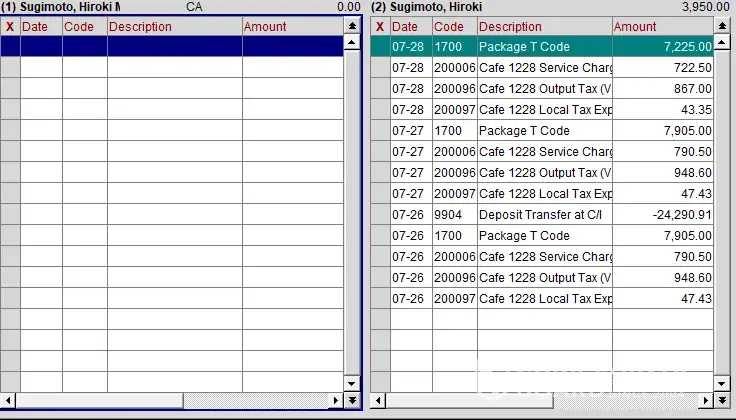This screenshot has height=420, width=736.
Task: Mark the X cell of Deposit Transfer row
Action: point(380,215)
